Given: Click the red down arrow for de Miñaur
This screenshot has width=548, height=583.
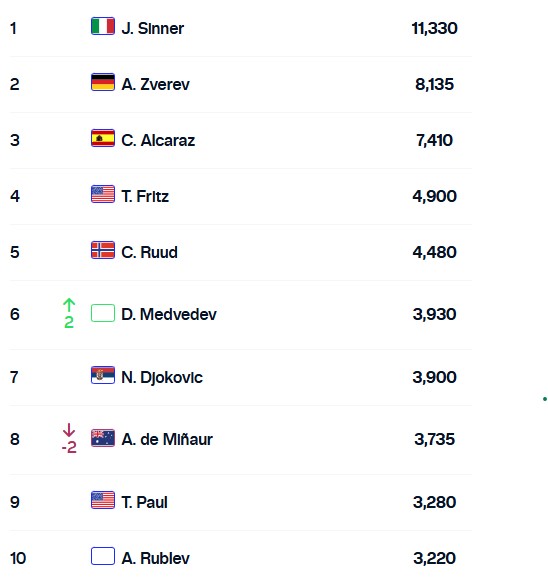Looking at the screenshot, I should click(x=69, y=430).
